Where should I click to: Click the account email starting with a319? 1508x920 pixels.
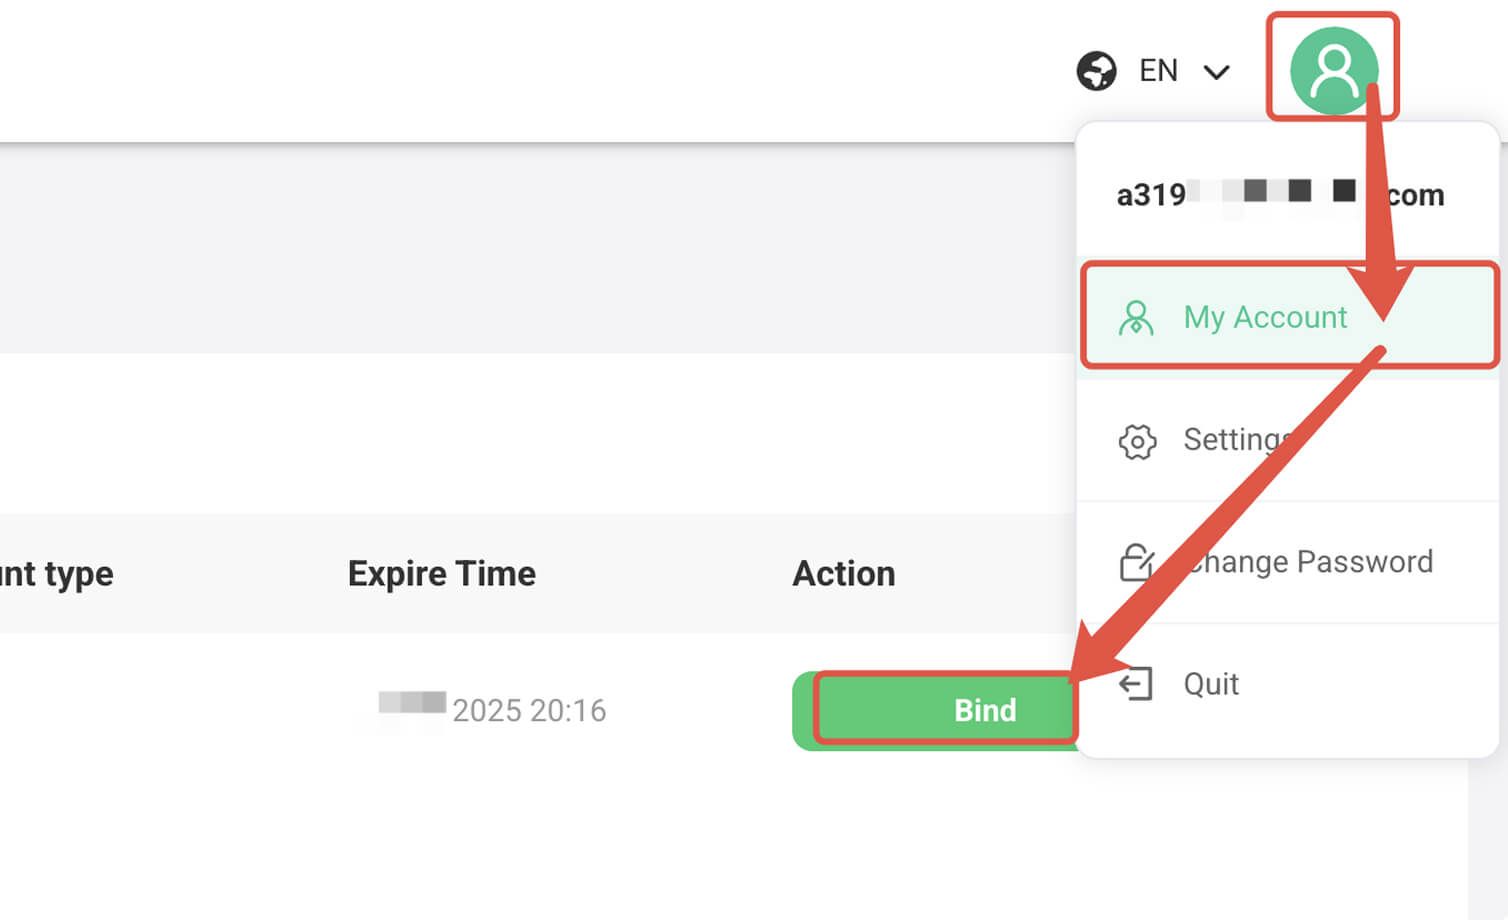click(x=1278, y=194)
